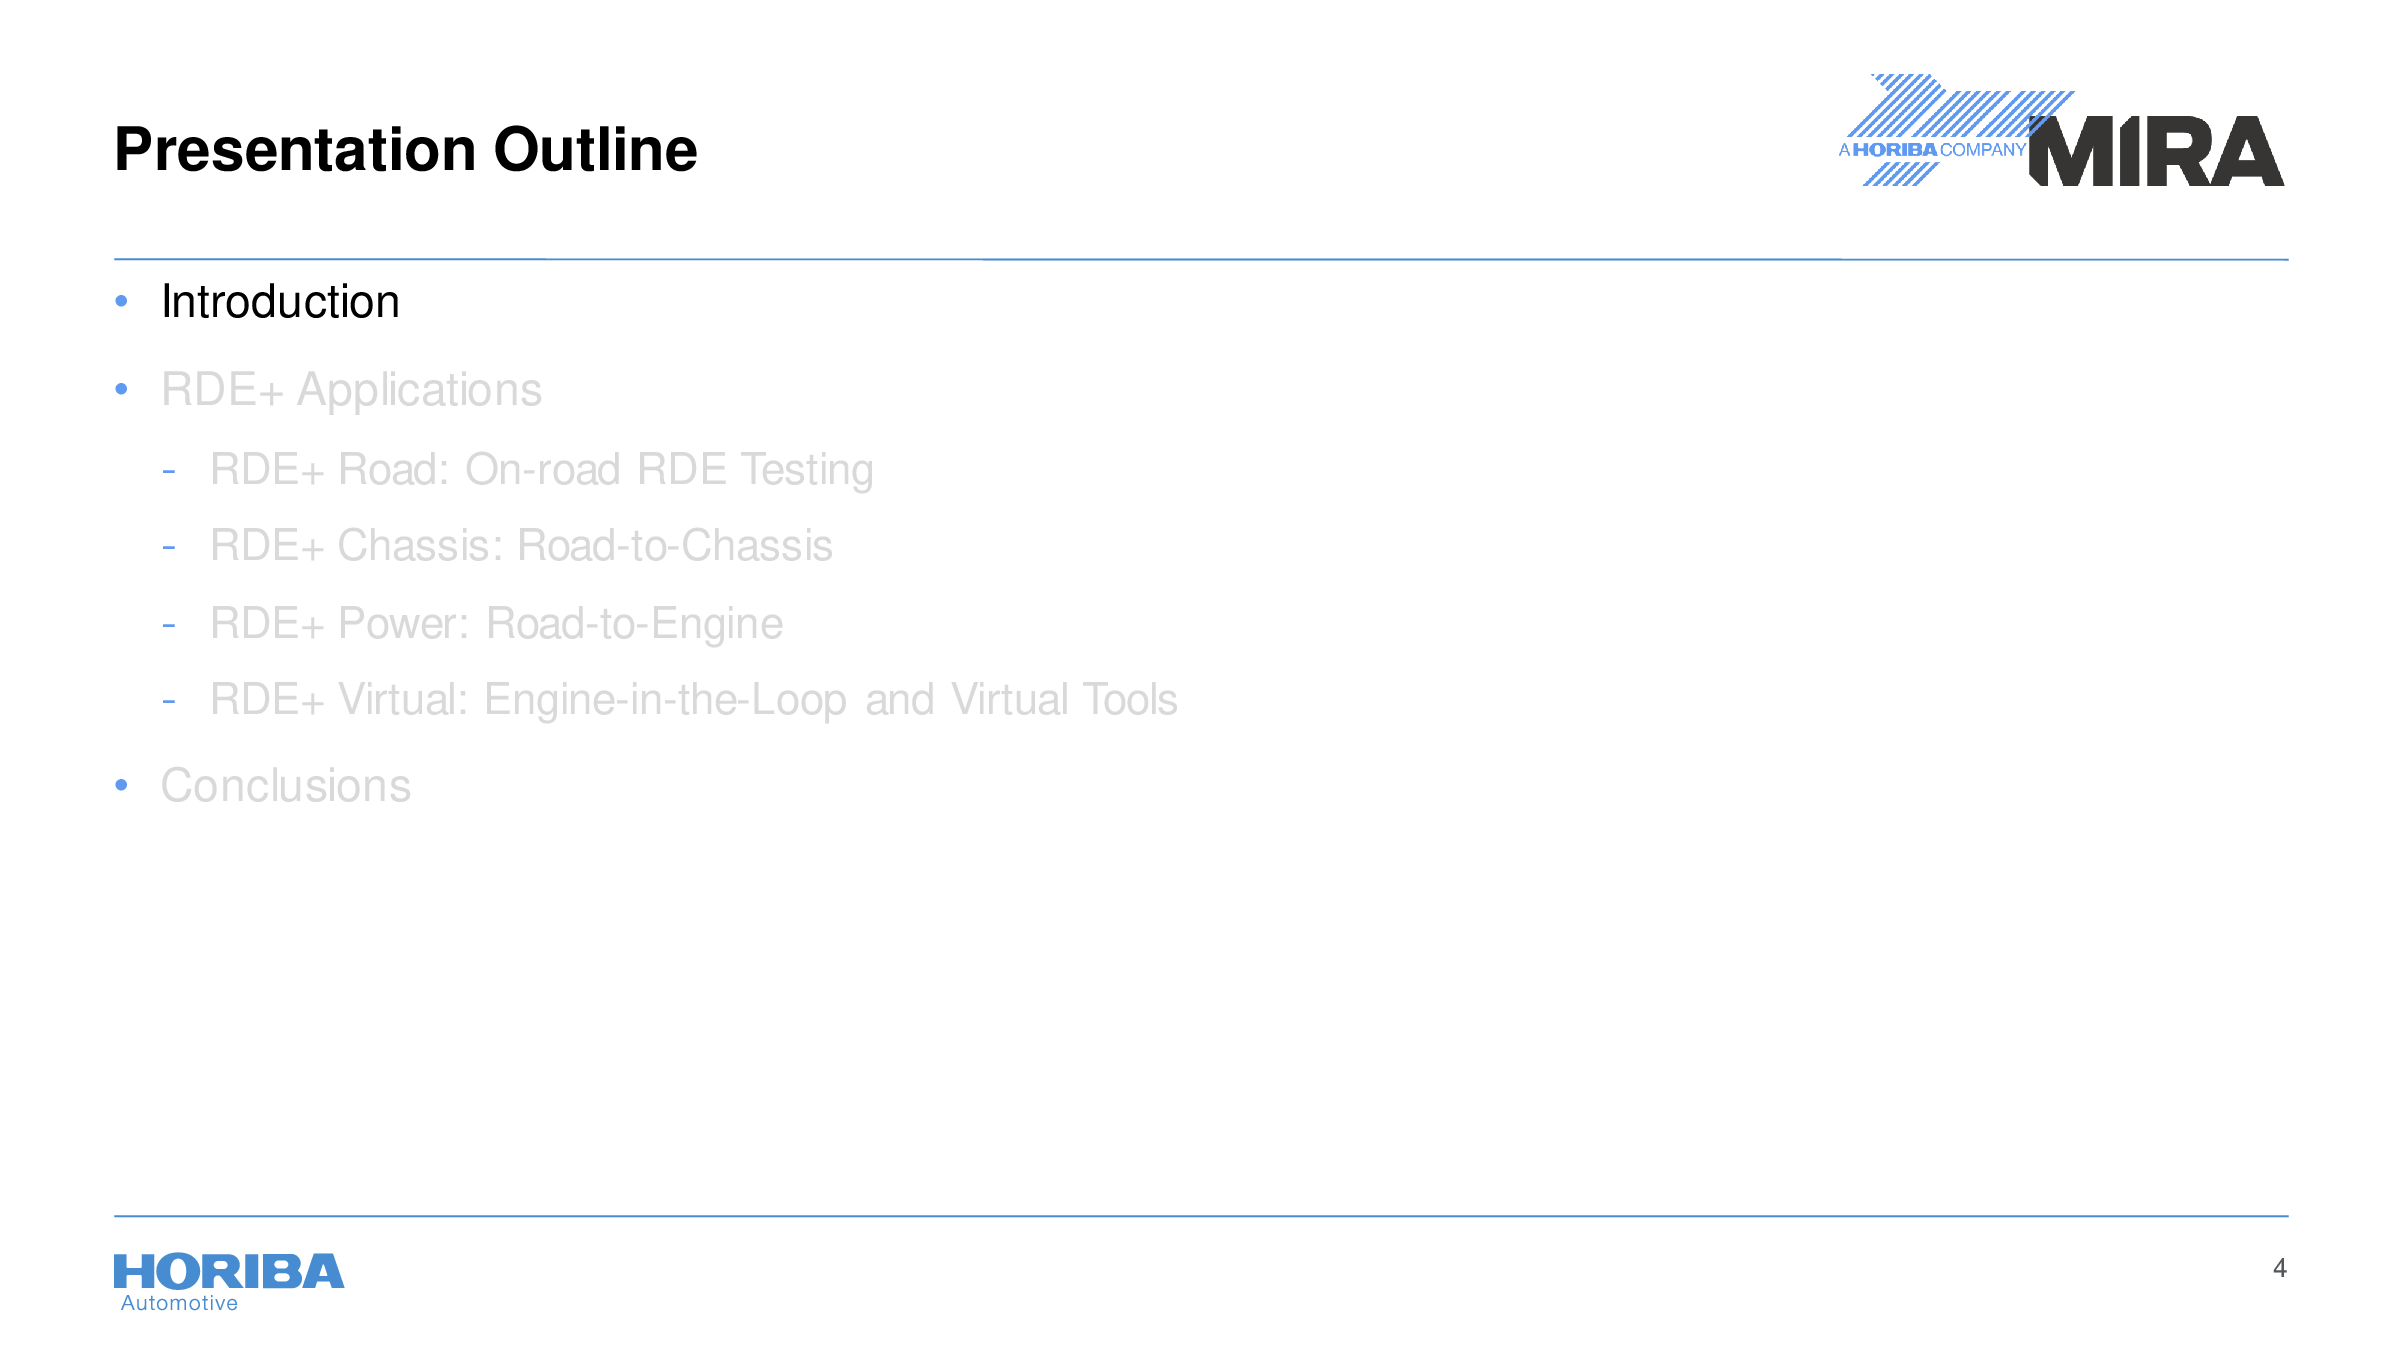Screen dimensions: 2401x1350
Task: Select the Introduction outline item
Action: click(280, 302)
